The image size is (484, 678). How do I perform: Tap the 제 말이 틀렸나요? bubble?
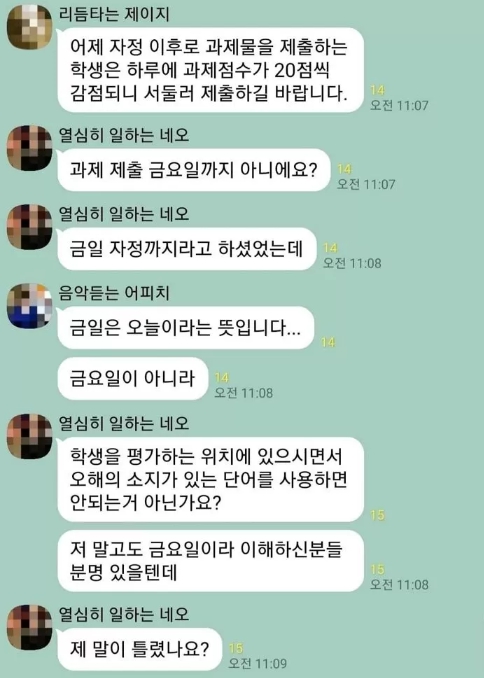pos(140,649)
